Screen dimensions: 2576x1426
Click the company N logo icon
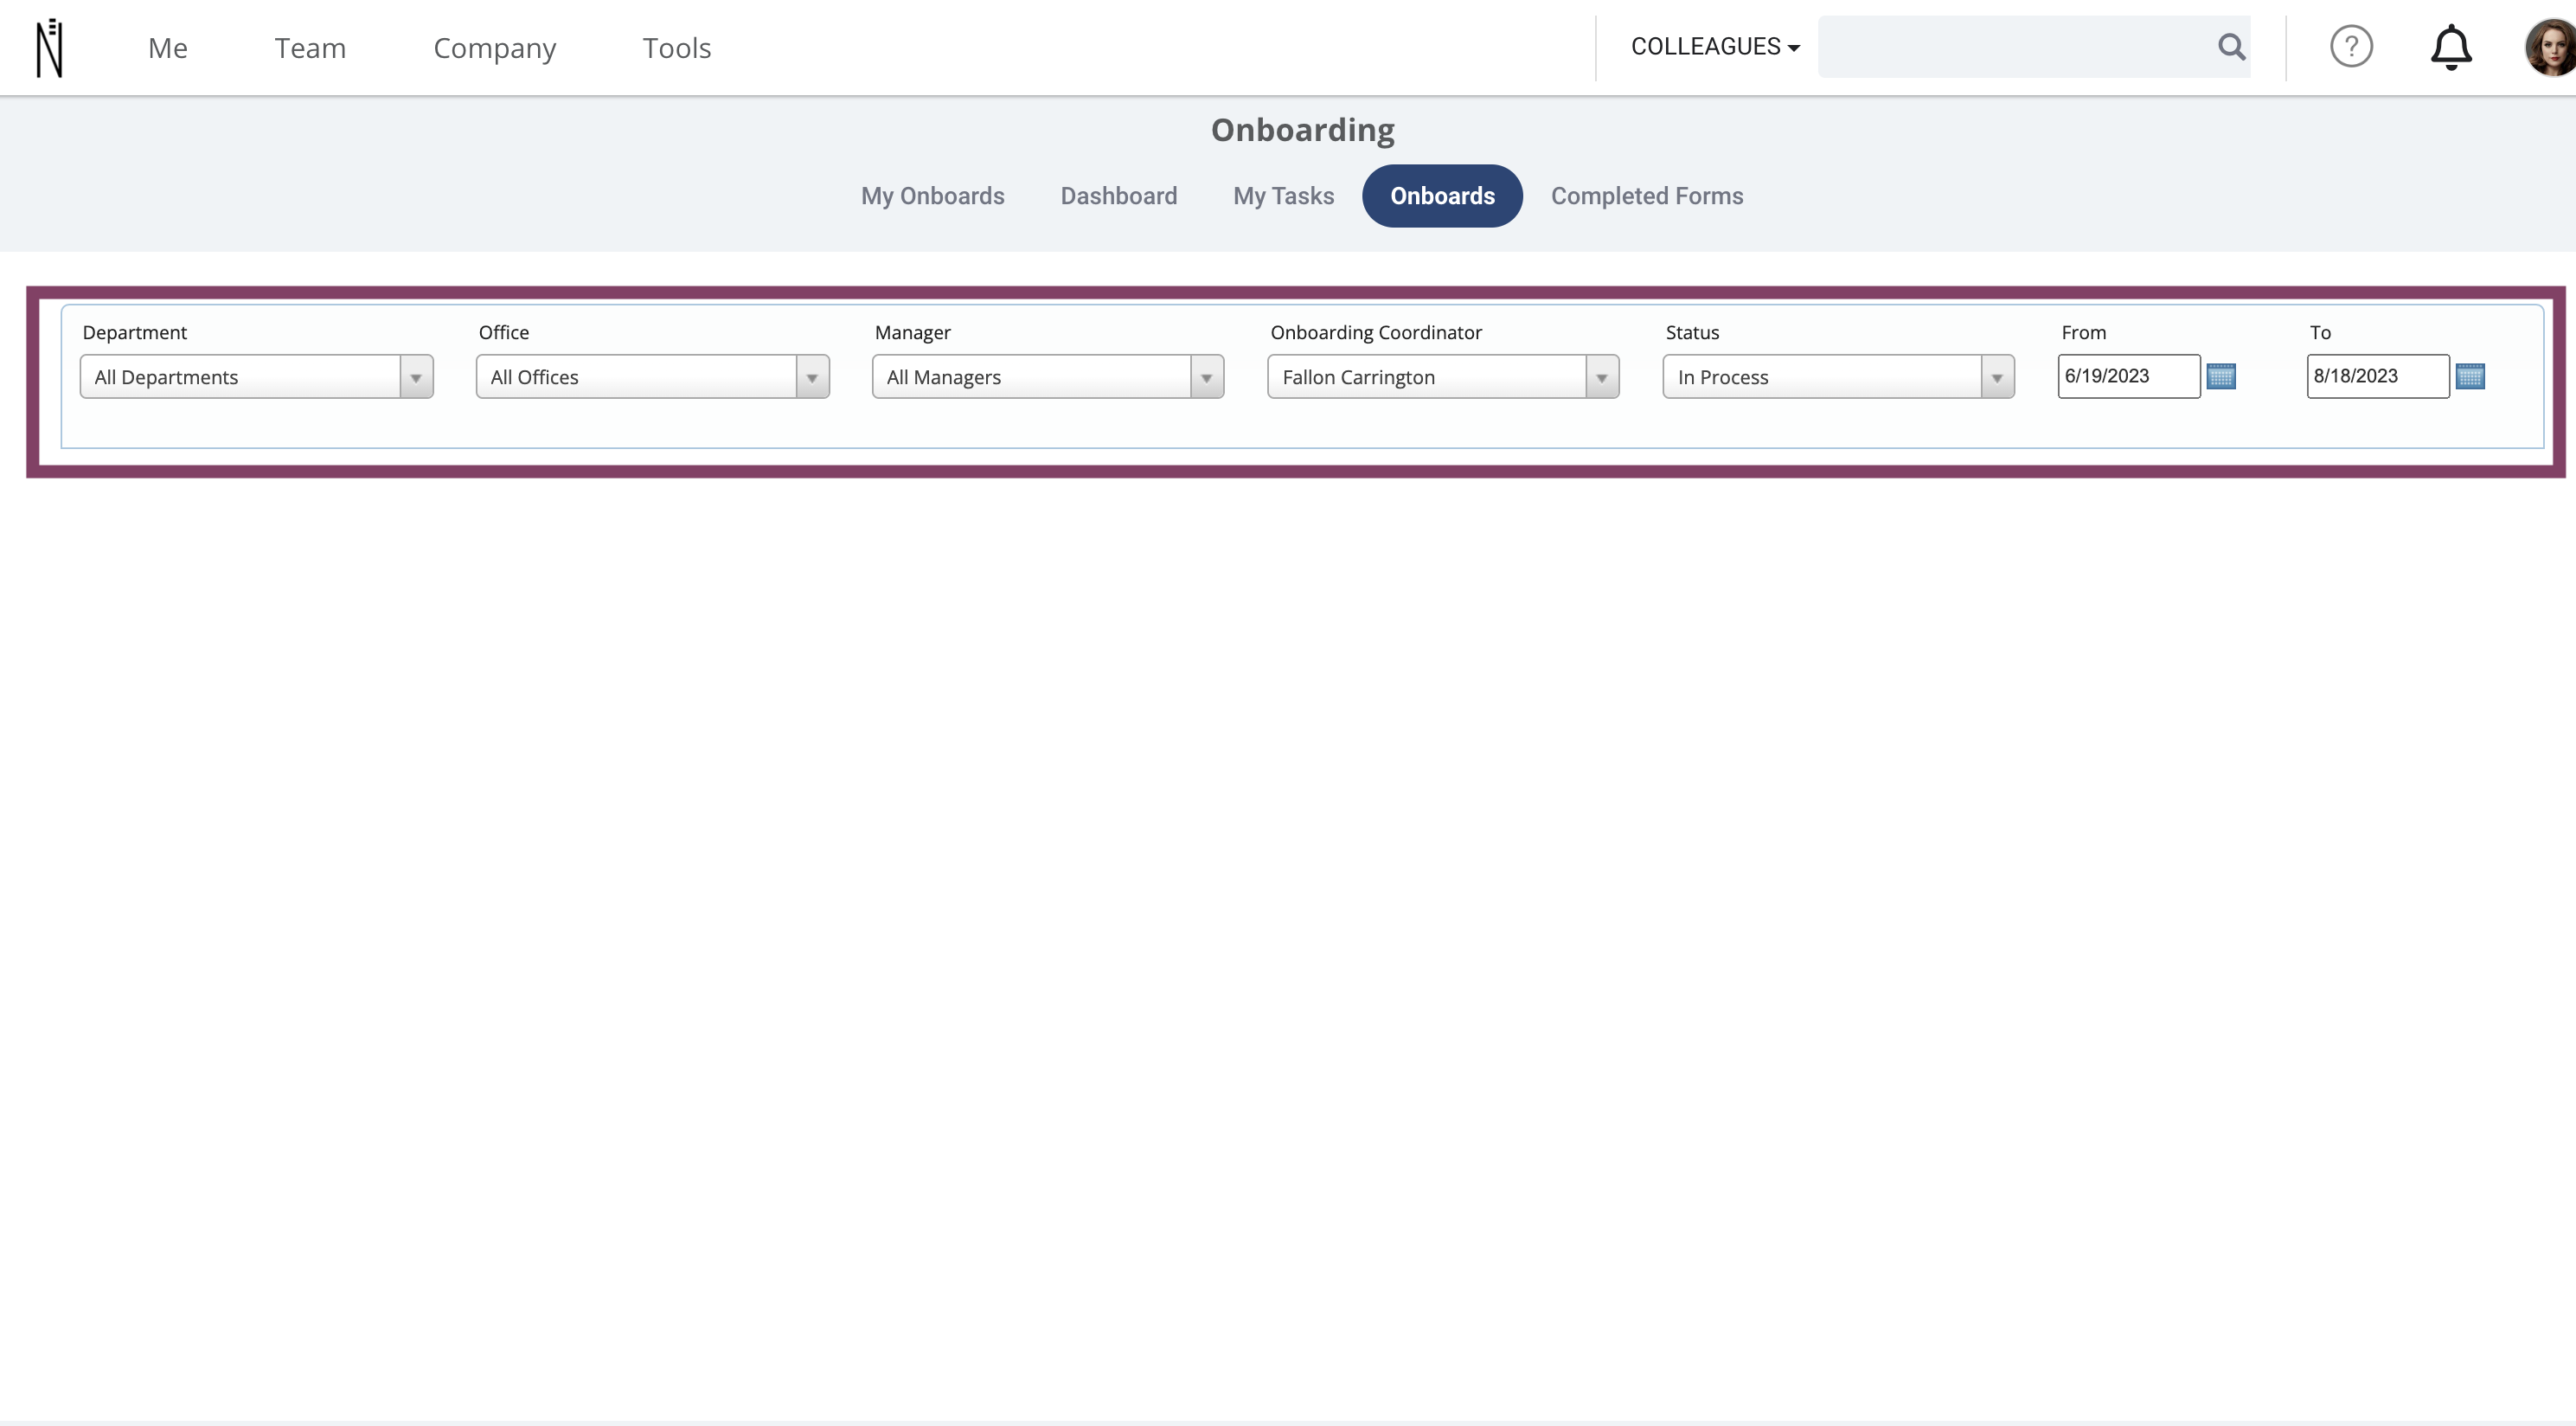50,48
